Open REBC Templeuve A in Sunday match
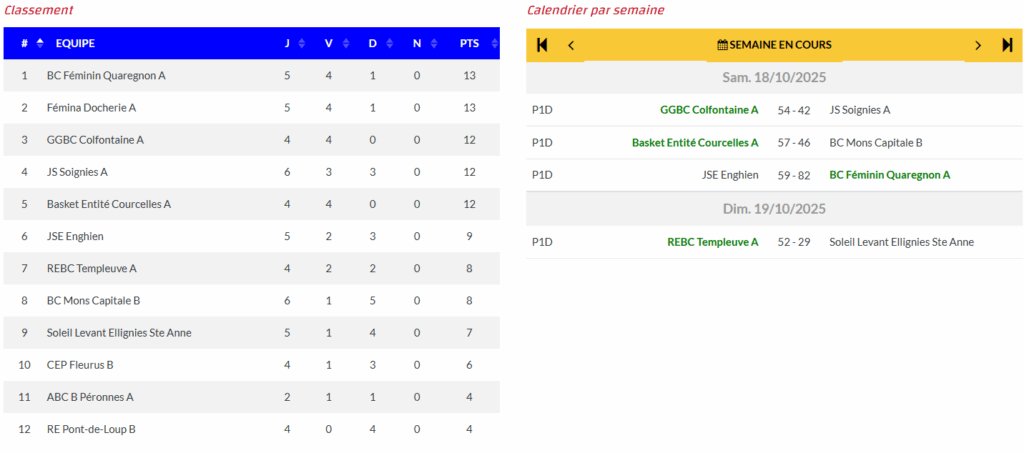1024x453 pixels. (712, 242)
